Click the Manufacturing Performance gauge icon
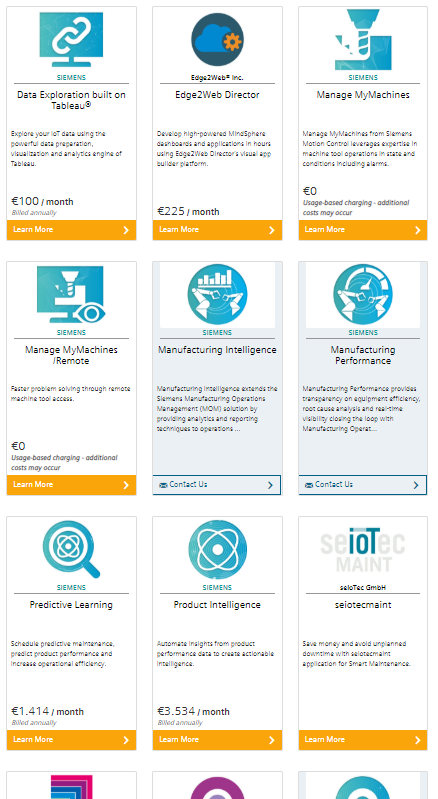The image size is (438, 799). [x=363, y=295]
